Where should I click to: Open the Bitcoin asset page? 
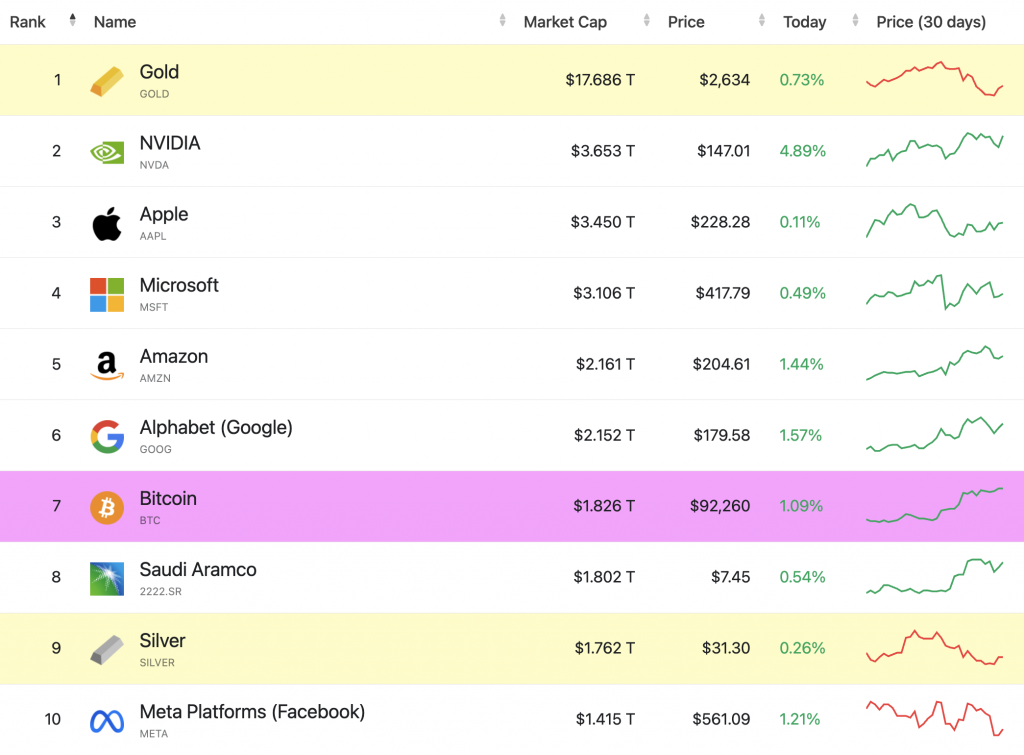point(168,498)
